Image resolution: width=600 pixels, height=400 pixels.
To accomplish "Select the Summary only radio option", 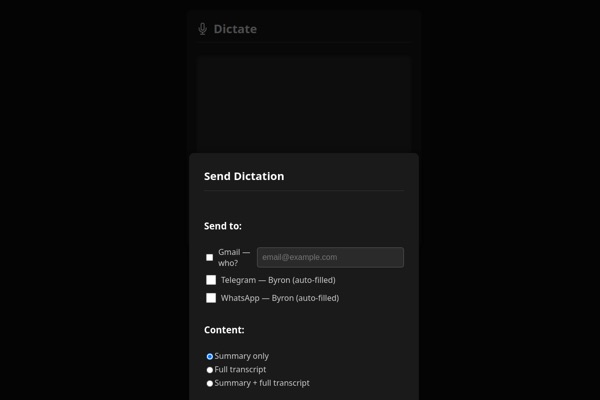I will coord(210,356).
